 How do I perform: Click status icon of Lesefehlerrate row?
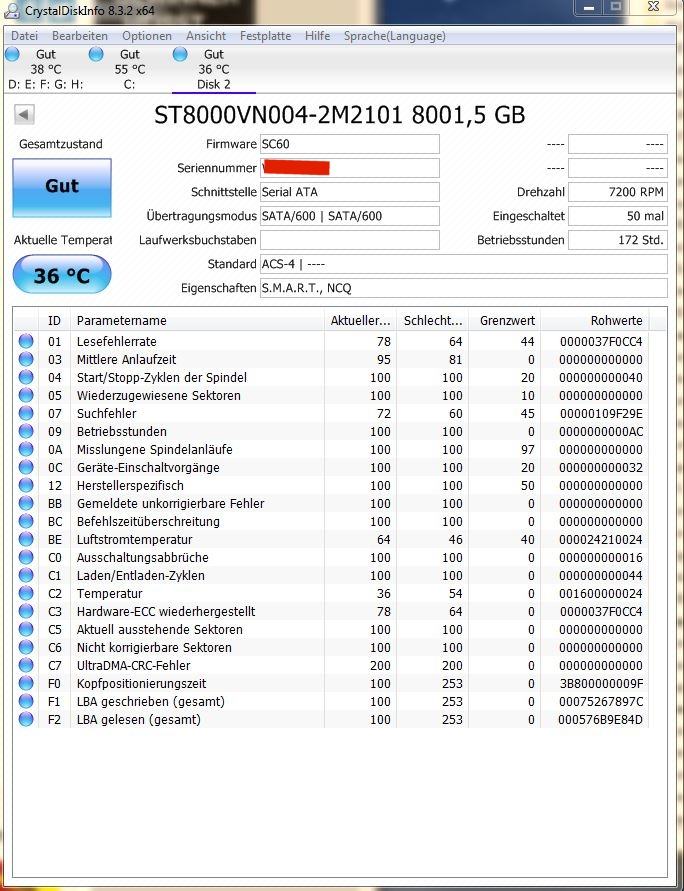click(26, 342)
